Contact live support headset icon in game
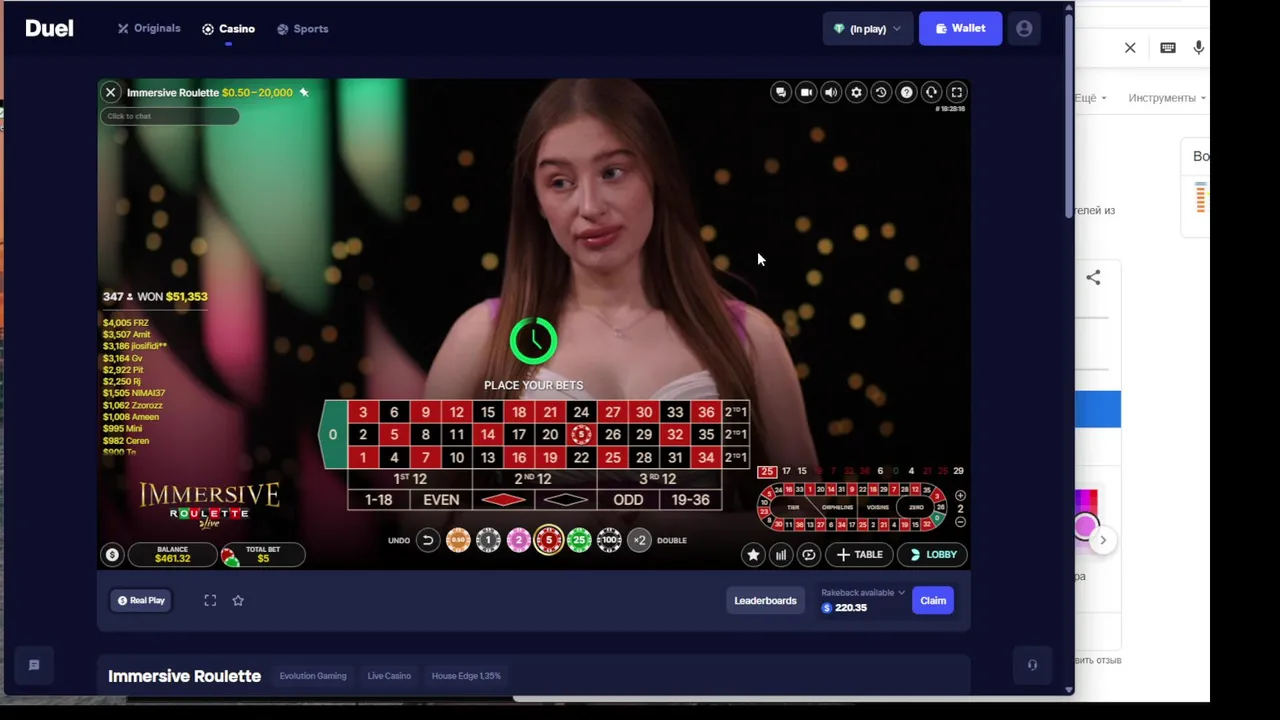Image resolution: width=1280 pixels, height=720 pixels. (x=931, y=92)
